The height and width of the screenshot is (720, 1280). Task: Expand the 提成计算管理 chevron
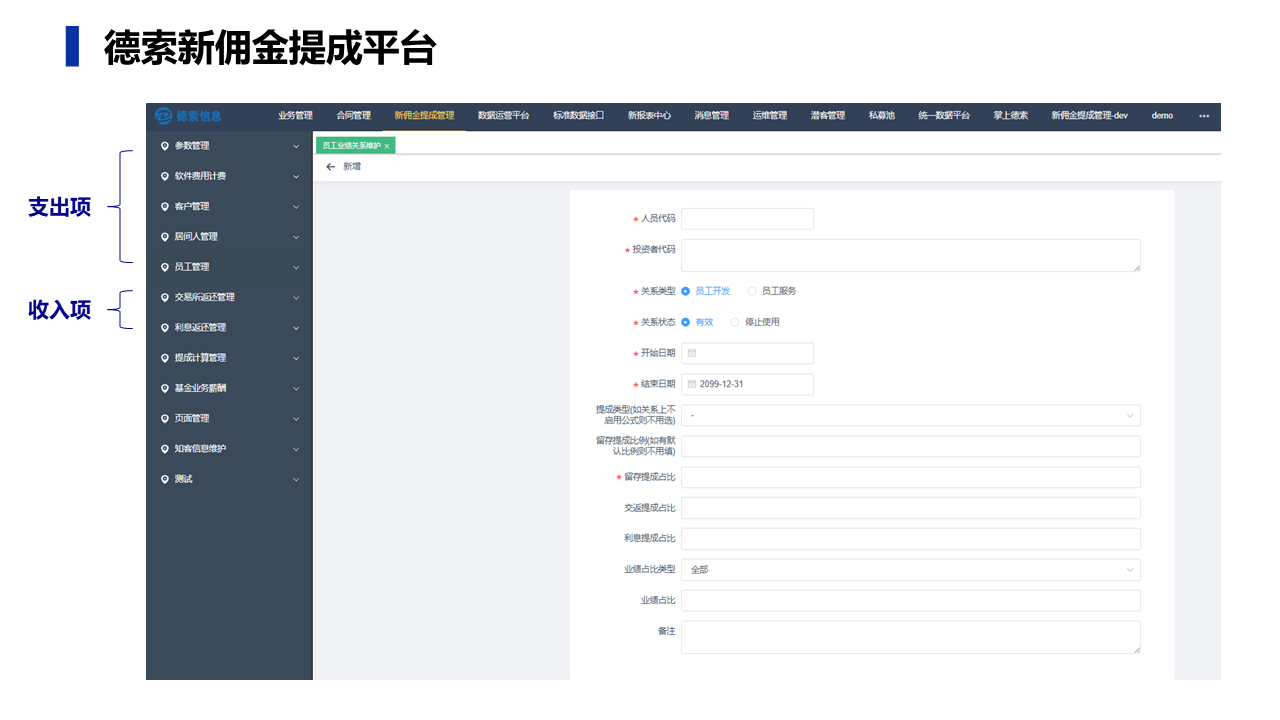[x=296, y=358]
